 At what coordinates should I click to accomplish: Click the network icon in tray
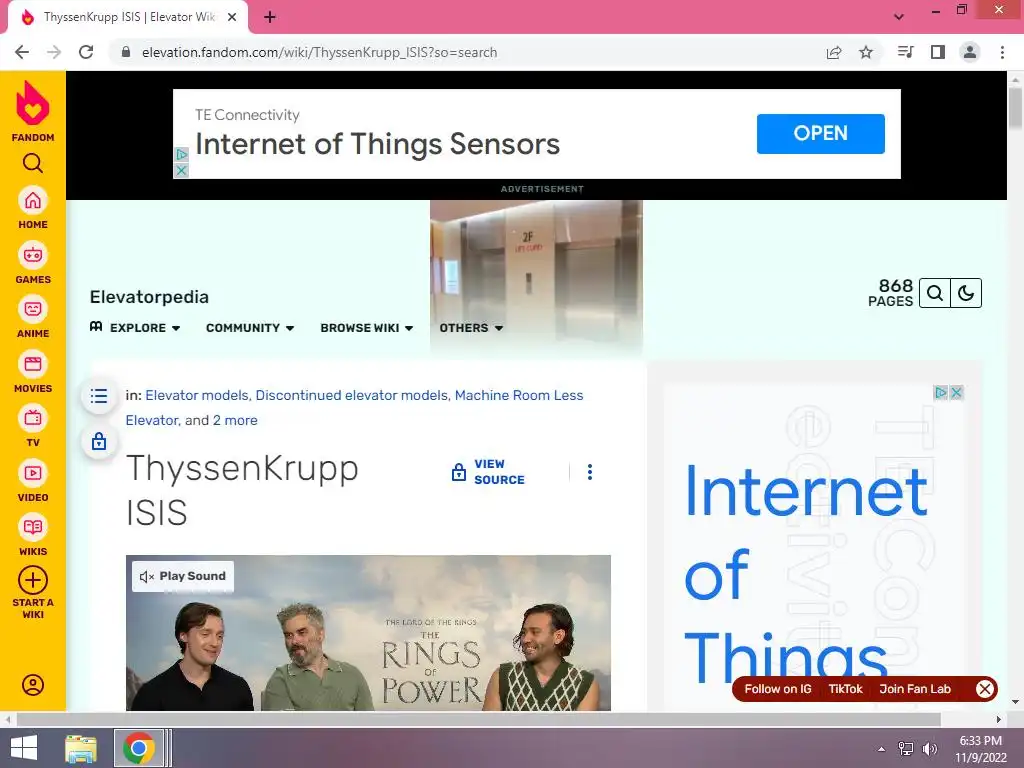tap(906, 749)
